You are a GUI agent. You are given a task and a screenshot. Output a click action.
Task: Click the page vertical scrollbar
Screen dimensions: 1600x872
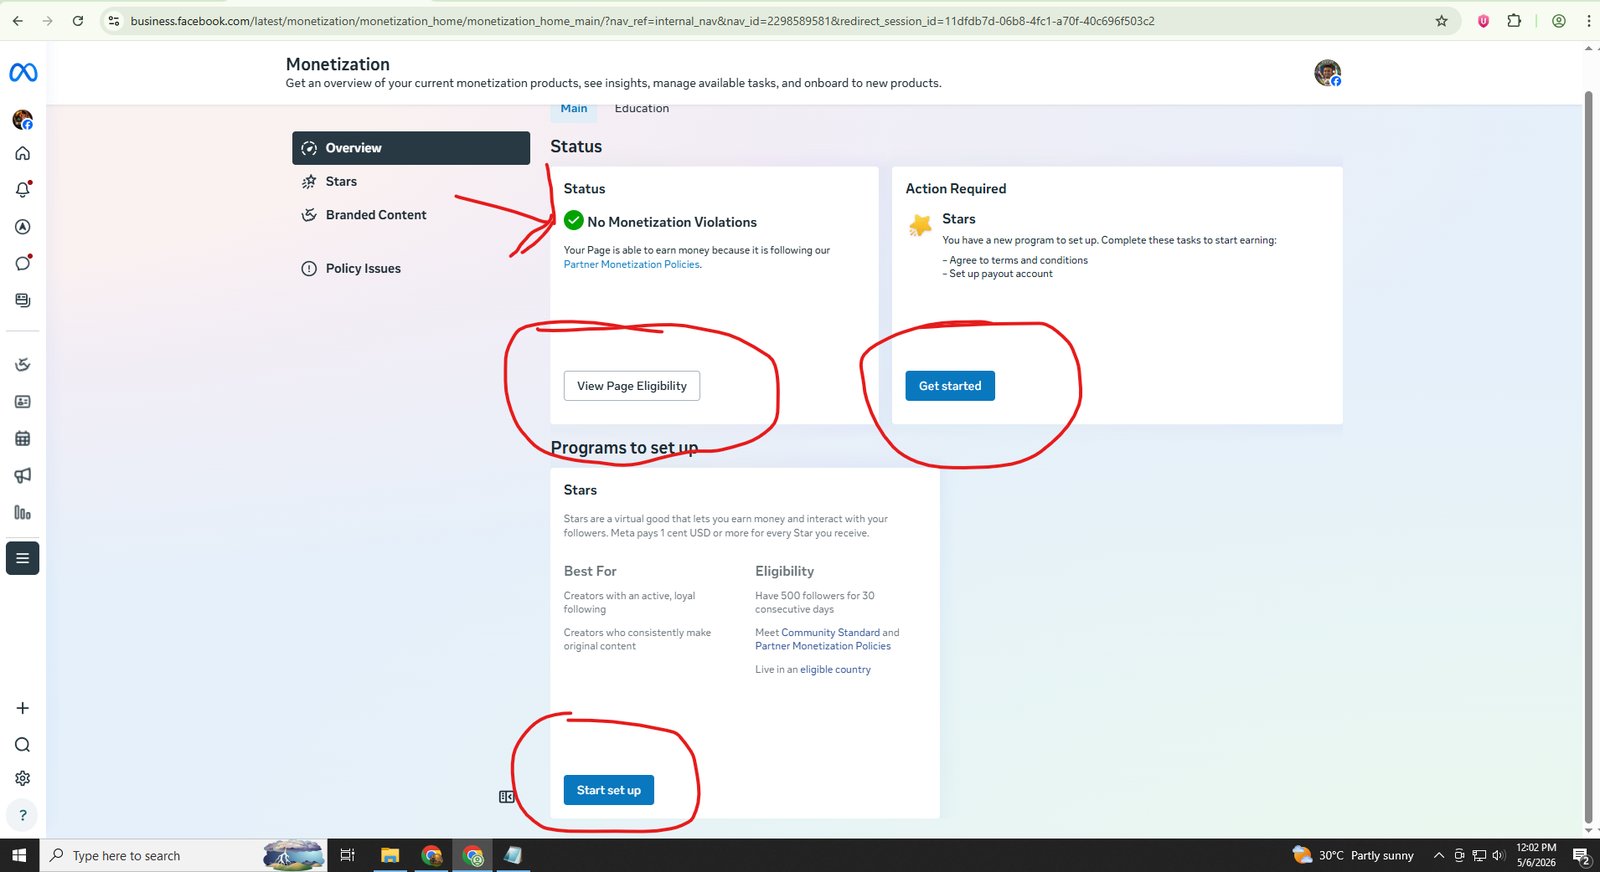1588,455
